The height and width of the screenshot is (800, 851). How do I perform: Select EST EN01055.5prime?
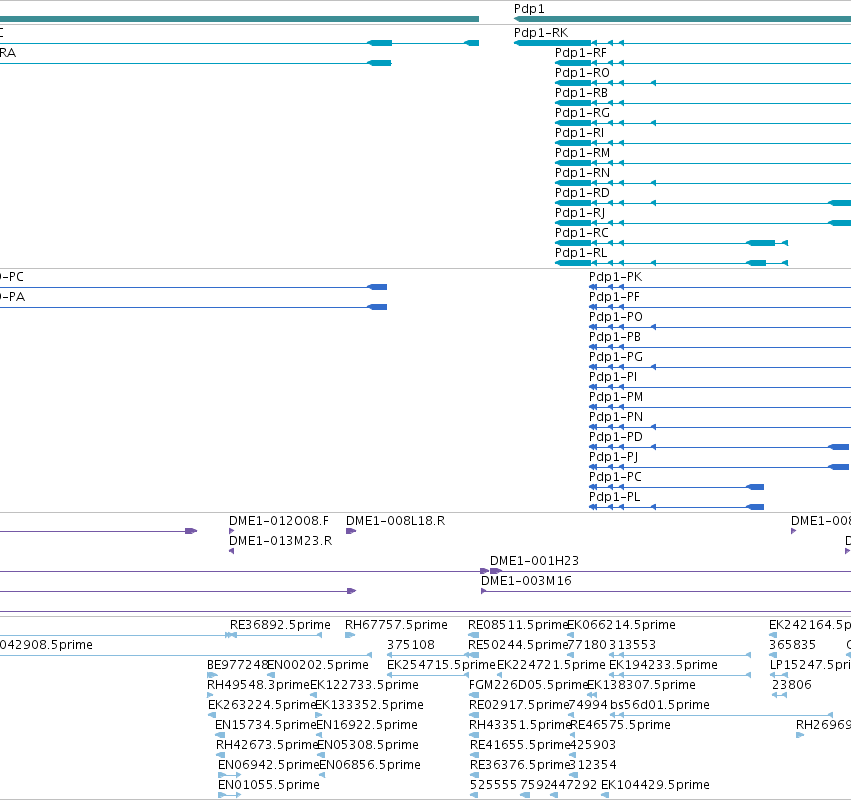click(269, 785)
